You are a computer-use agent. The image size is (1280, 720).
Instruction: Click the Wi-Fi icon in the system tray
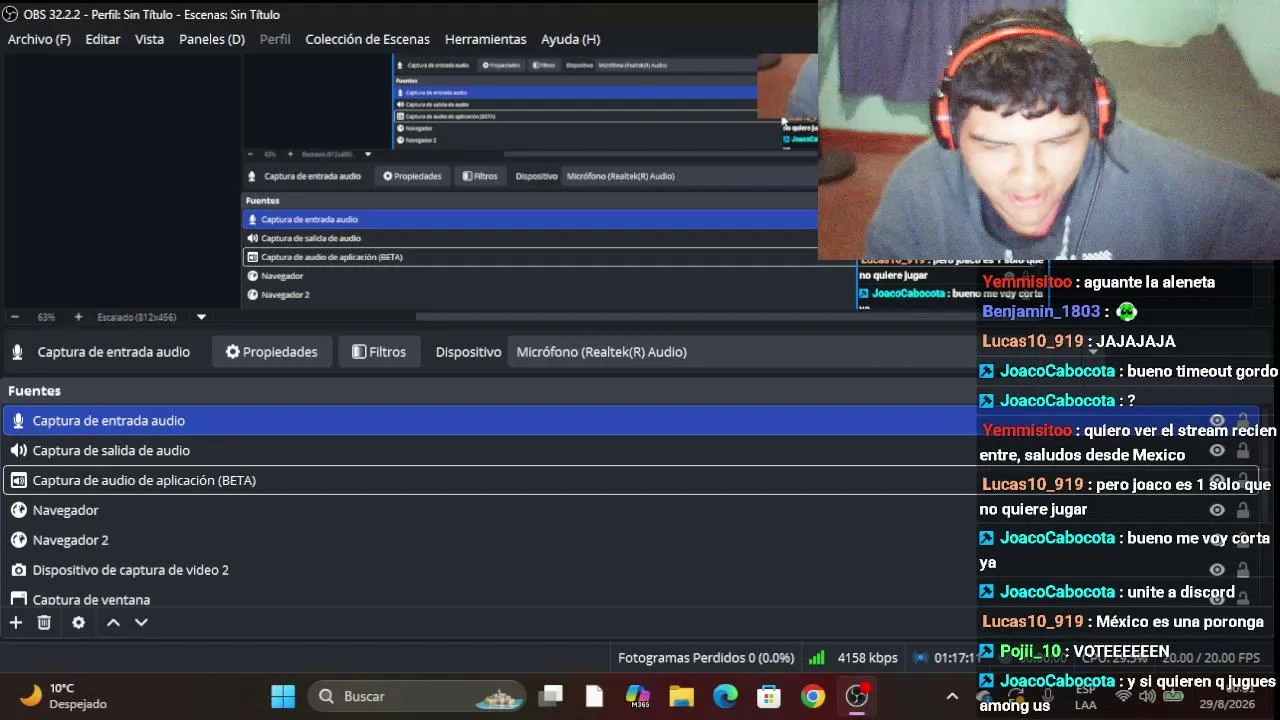[1123, 696]
